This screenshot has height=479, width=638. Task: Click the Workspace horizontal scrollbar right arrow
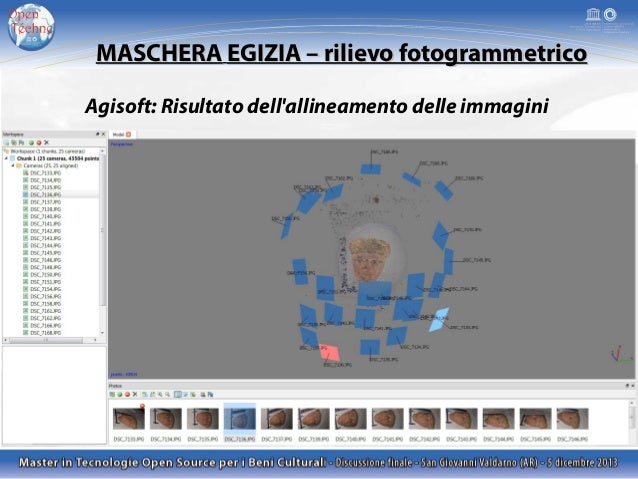(96, 340)
